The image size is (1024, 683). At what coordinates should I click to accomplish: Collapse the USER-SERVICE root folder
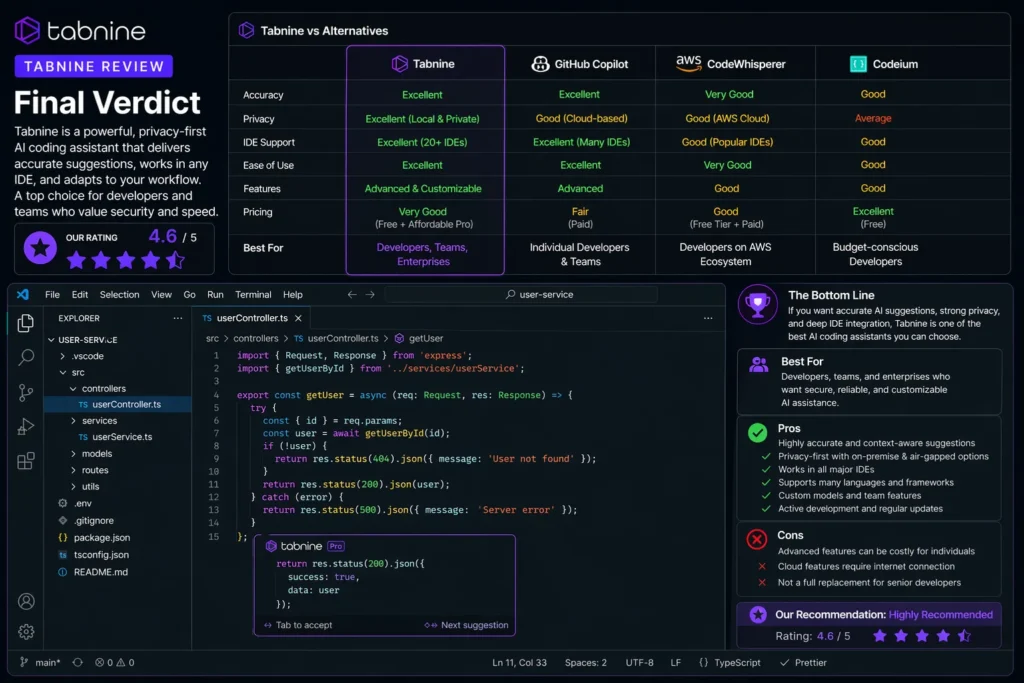pyautogui.click(x=51, y=340)
